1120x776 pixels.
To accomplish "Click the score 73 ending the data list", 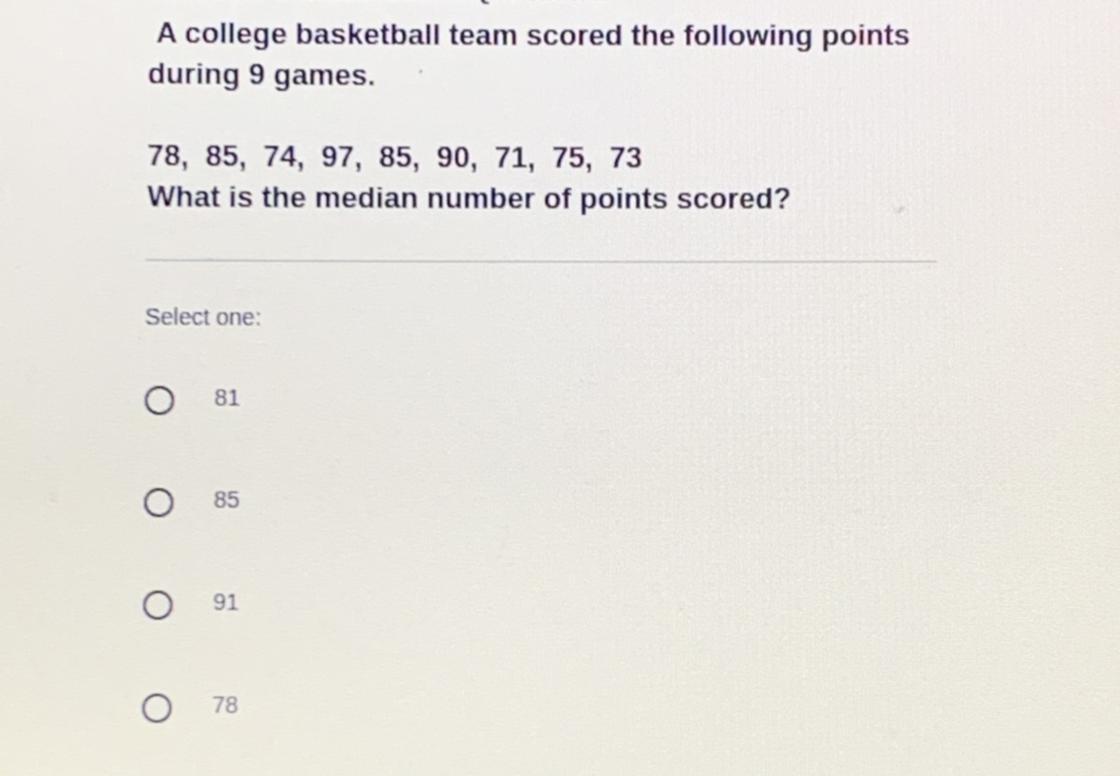I will point(626,158).
